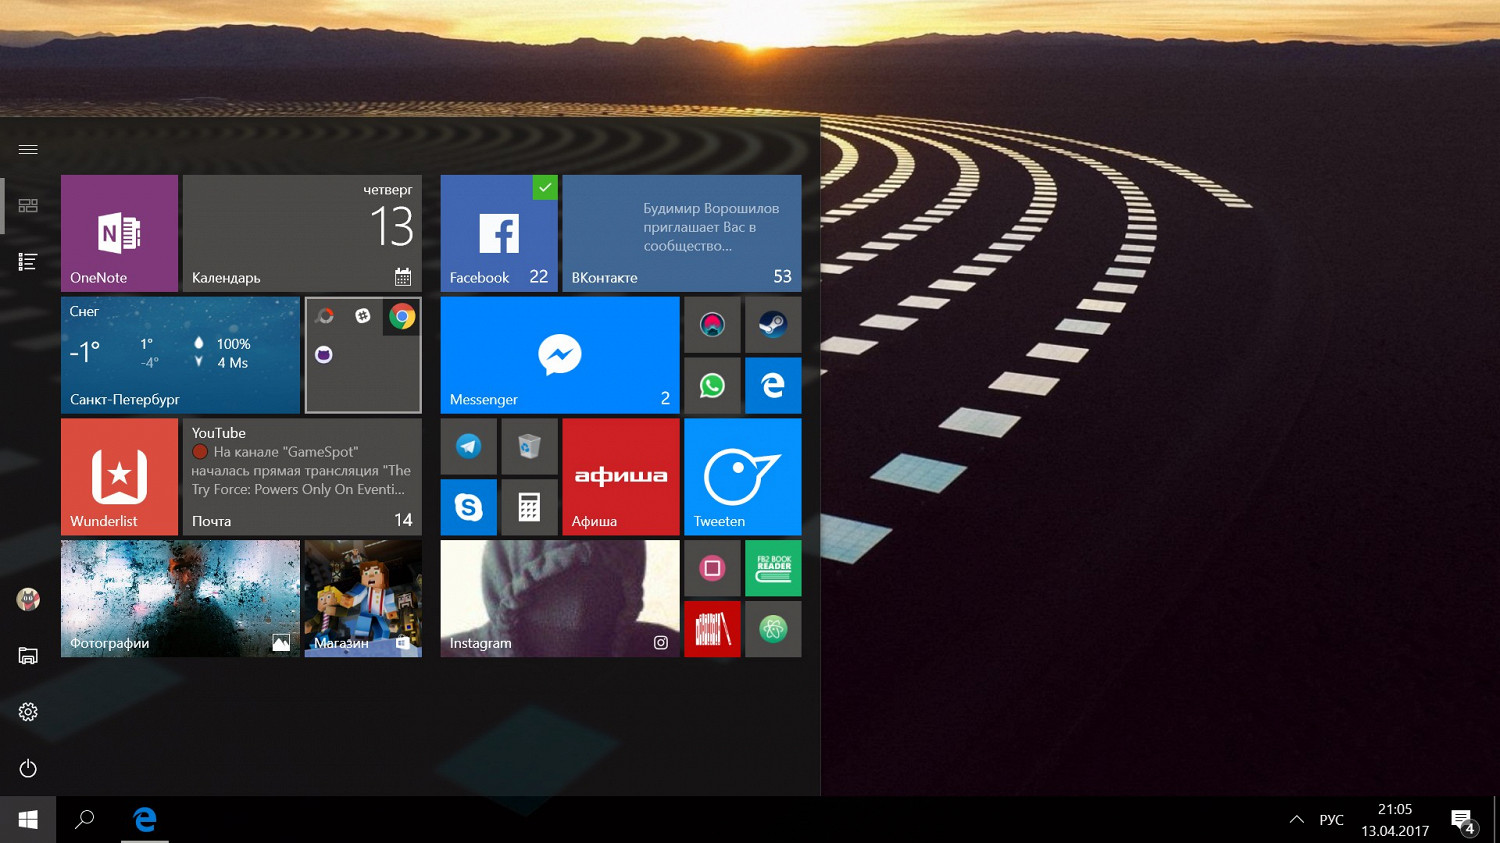The width and height of the screenshot is (1500, 843).
Task: Open the Санкт-Петербург weather tile
Action: coord(180,355)
